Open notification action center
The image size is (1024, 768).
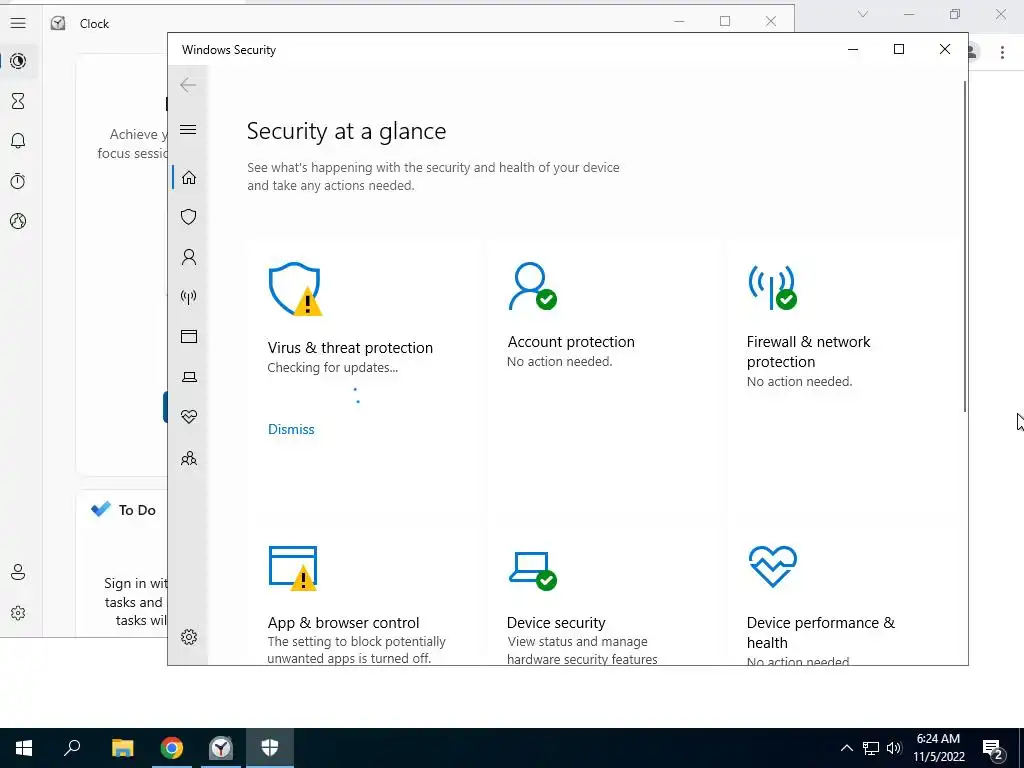click(993, 749)
